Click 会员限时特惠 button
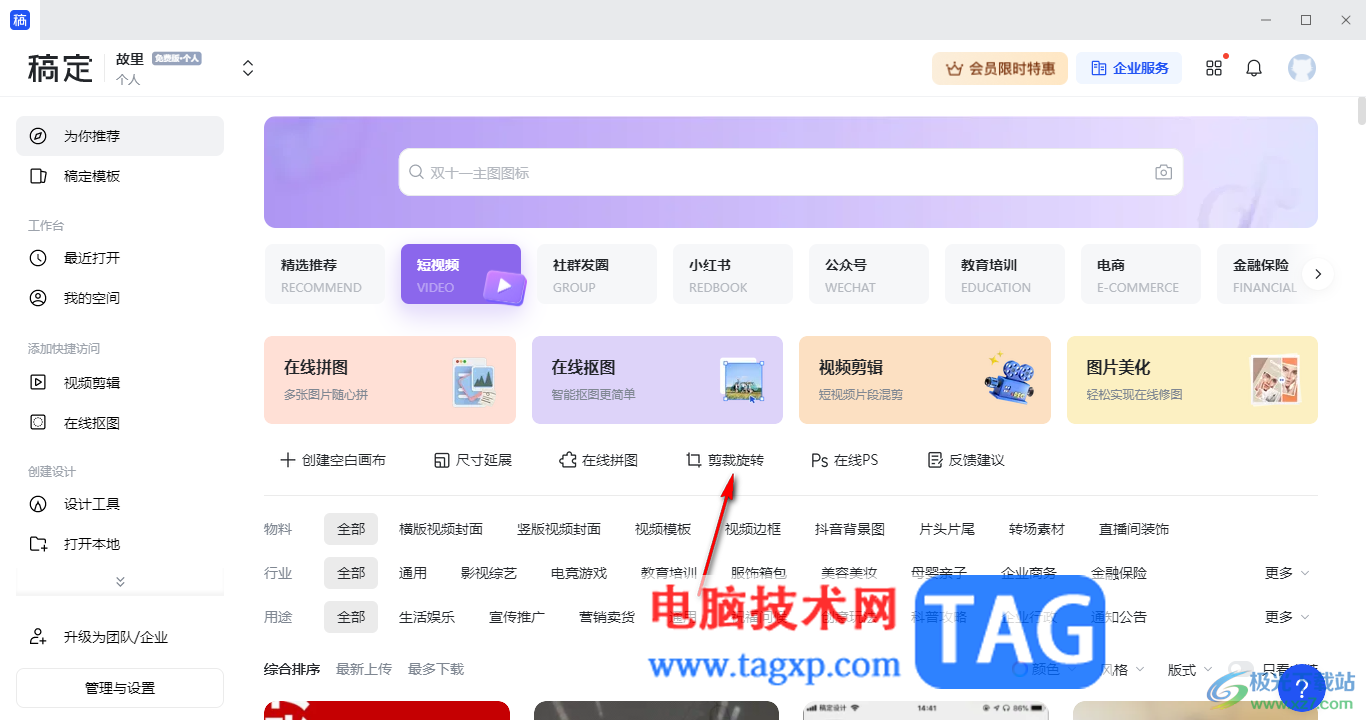 (1000, 68)
